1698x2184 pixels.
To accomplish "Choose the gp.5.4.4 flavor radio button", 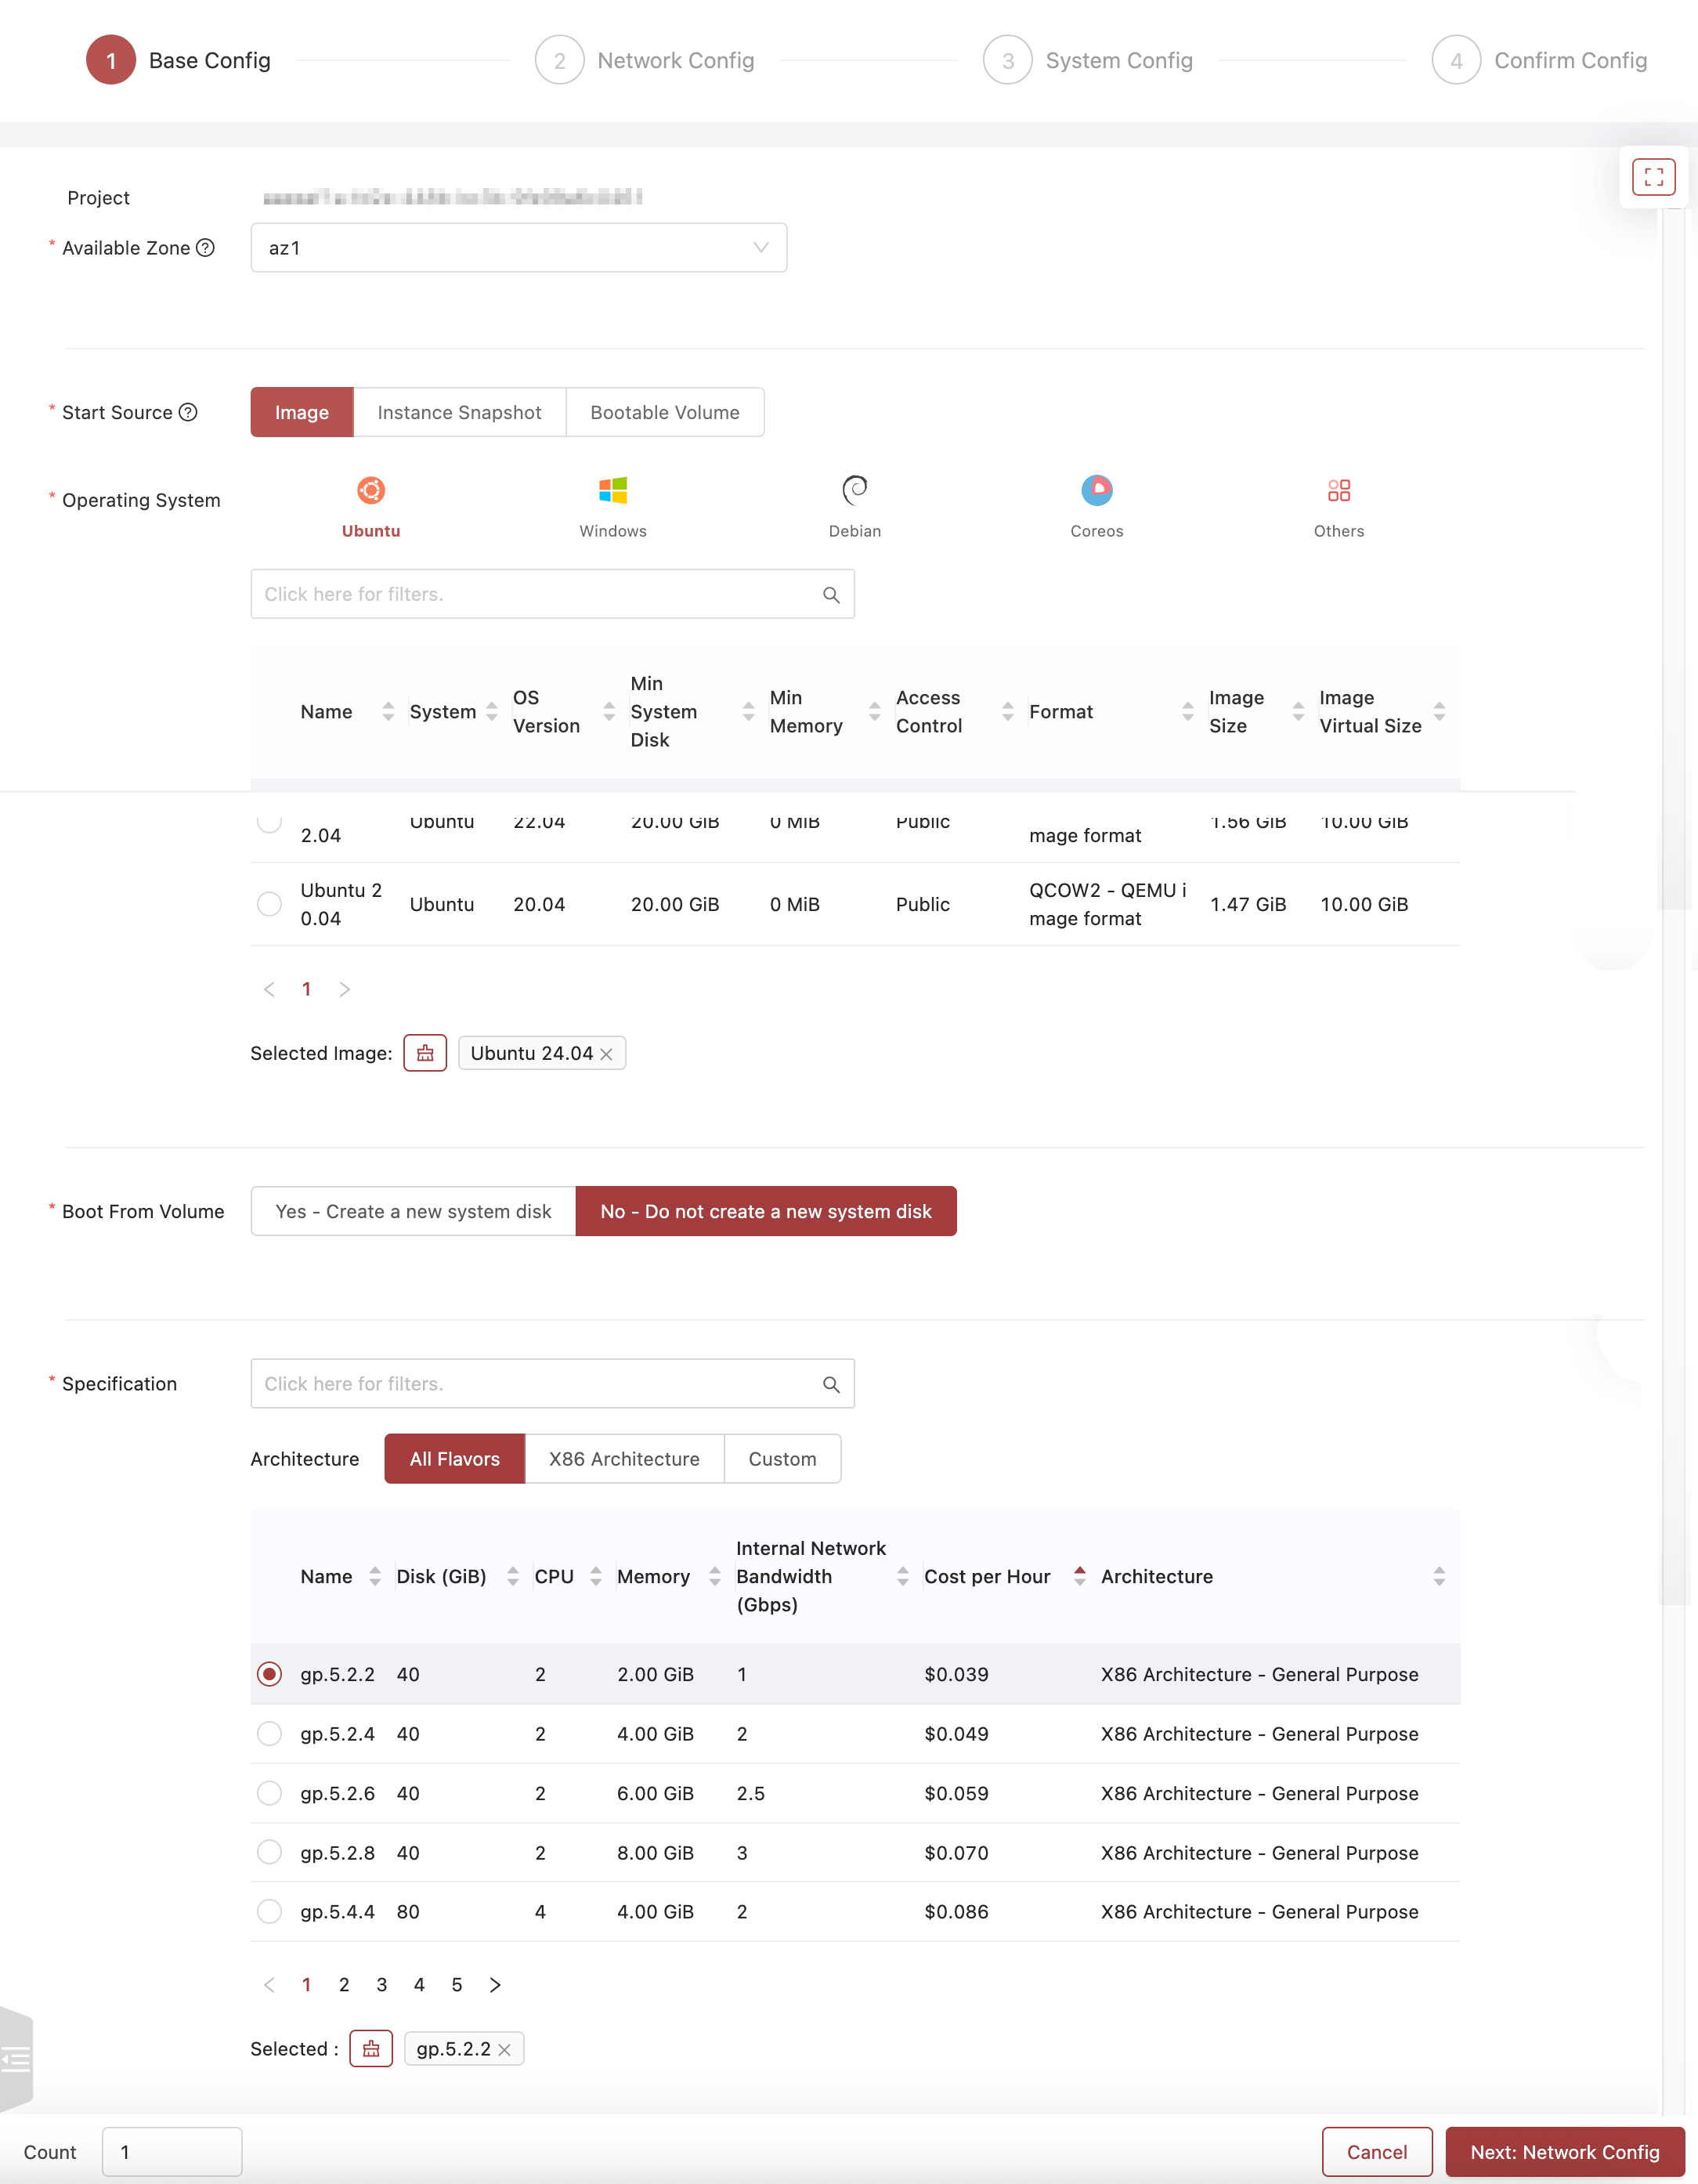I will [269, 1912].
